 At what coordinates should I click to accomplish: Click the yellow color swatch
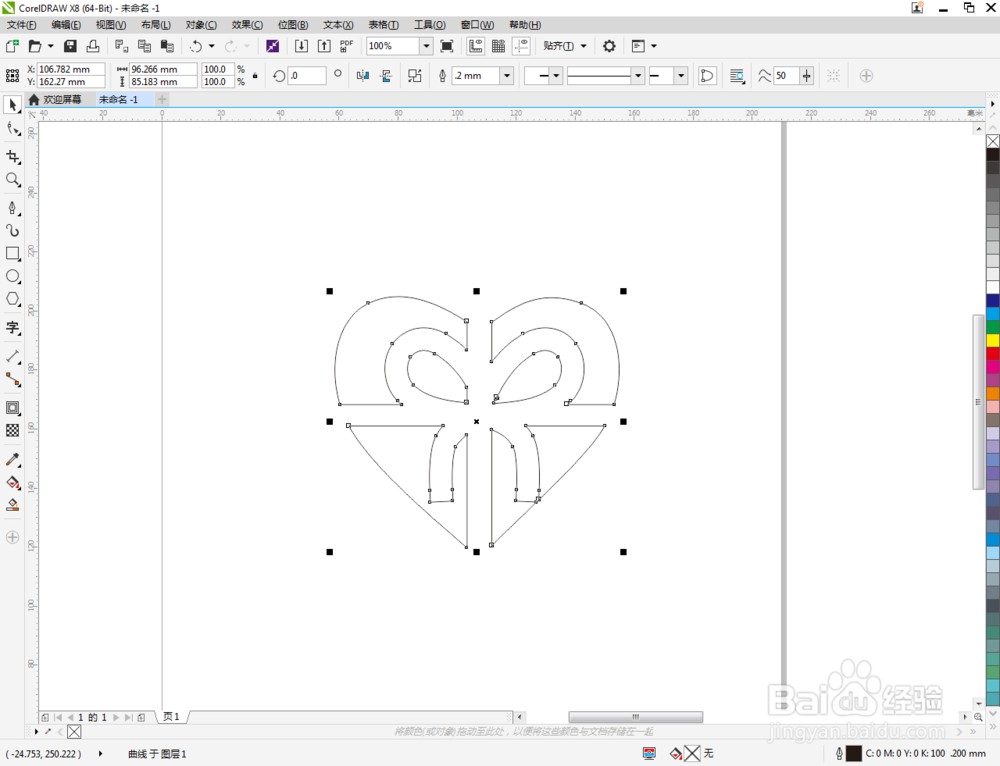pyautogui.click(x=993, y=341)
